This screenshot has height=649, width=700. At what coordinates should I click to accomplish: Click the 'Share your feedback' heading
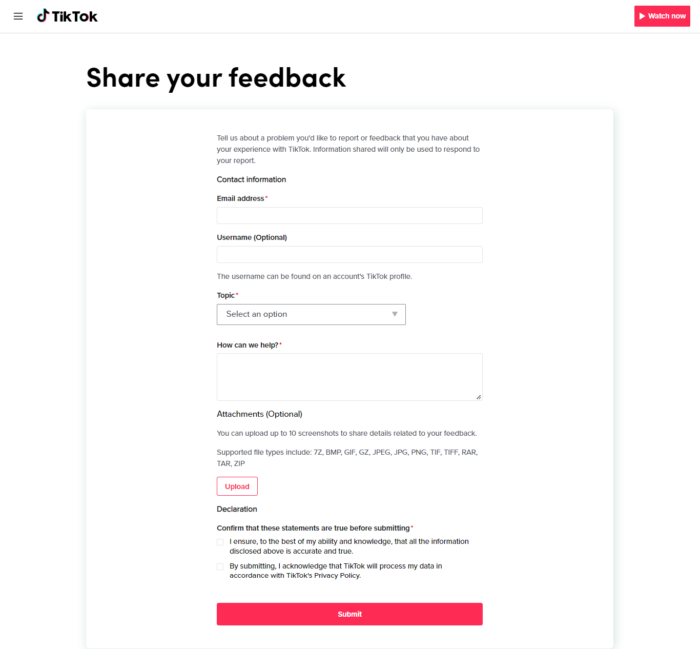[216, 77]
